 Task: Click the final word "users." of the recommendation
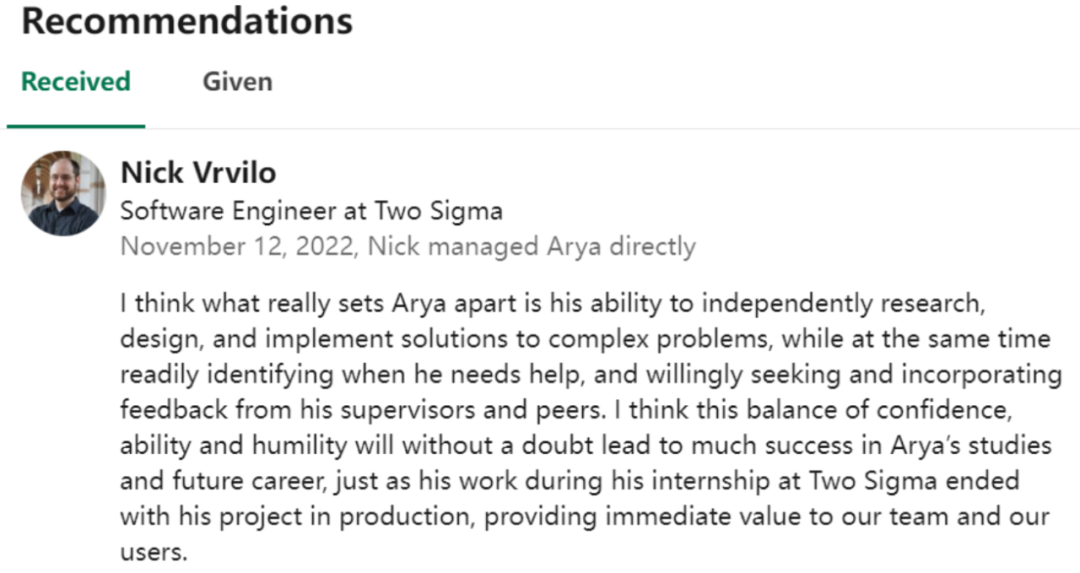pyautogui.click(x=154, y=552)
